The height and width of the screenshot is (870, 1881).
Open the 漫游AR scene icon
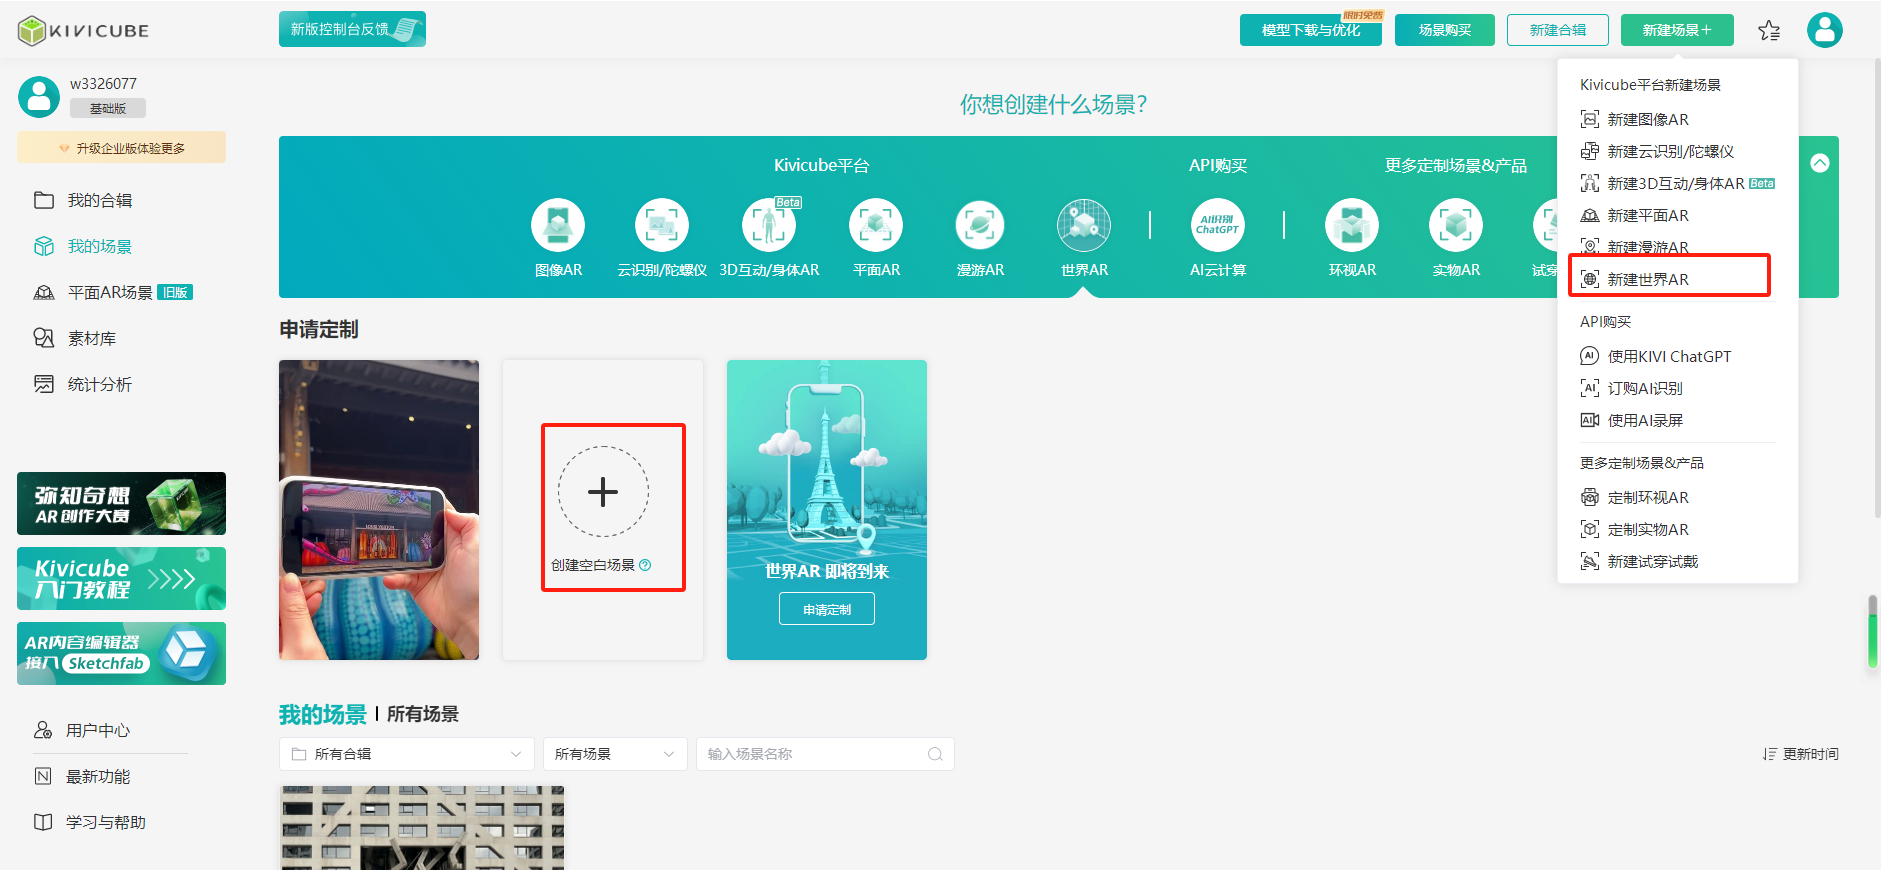979,225
